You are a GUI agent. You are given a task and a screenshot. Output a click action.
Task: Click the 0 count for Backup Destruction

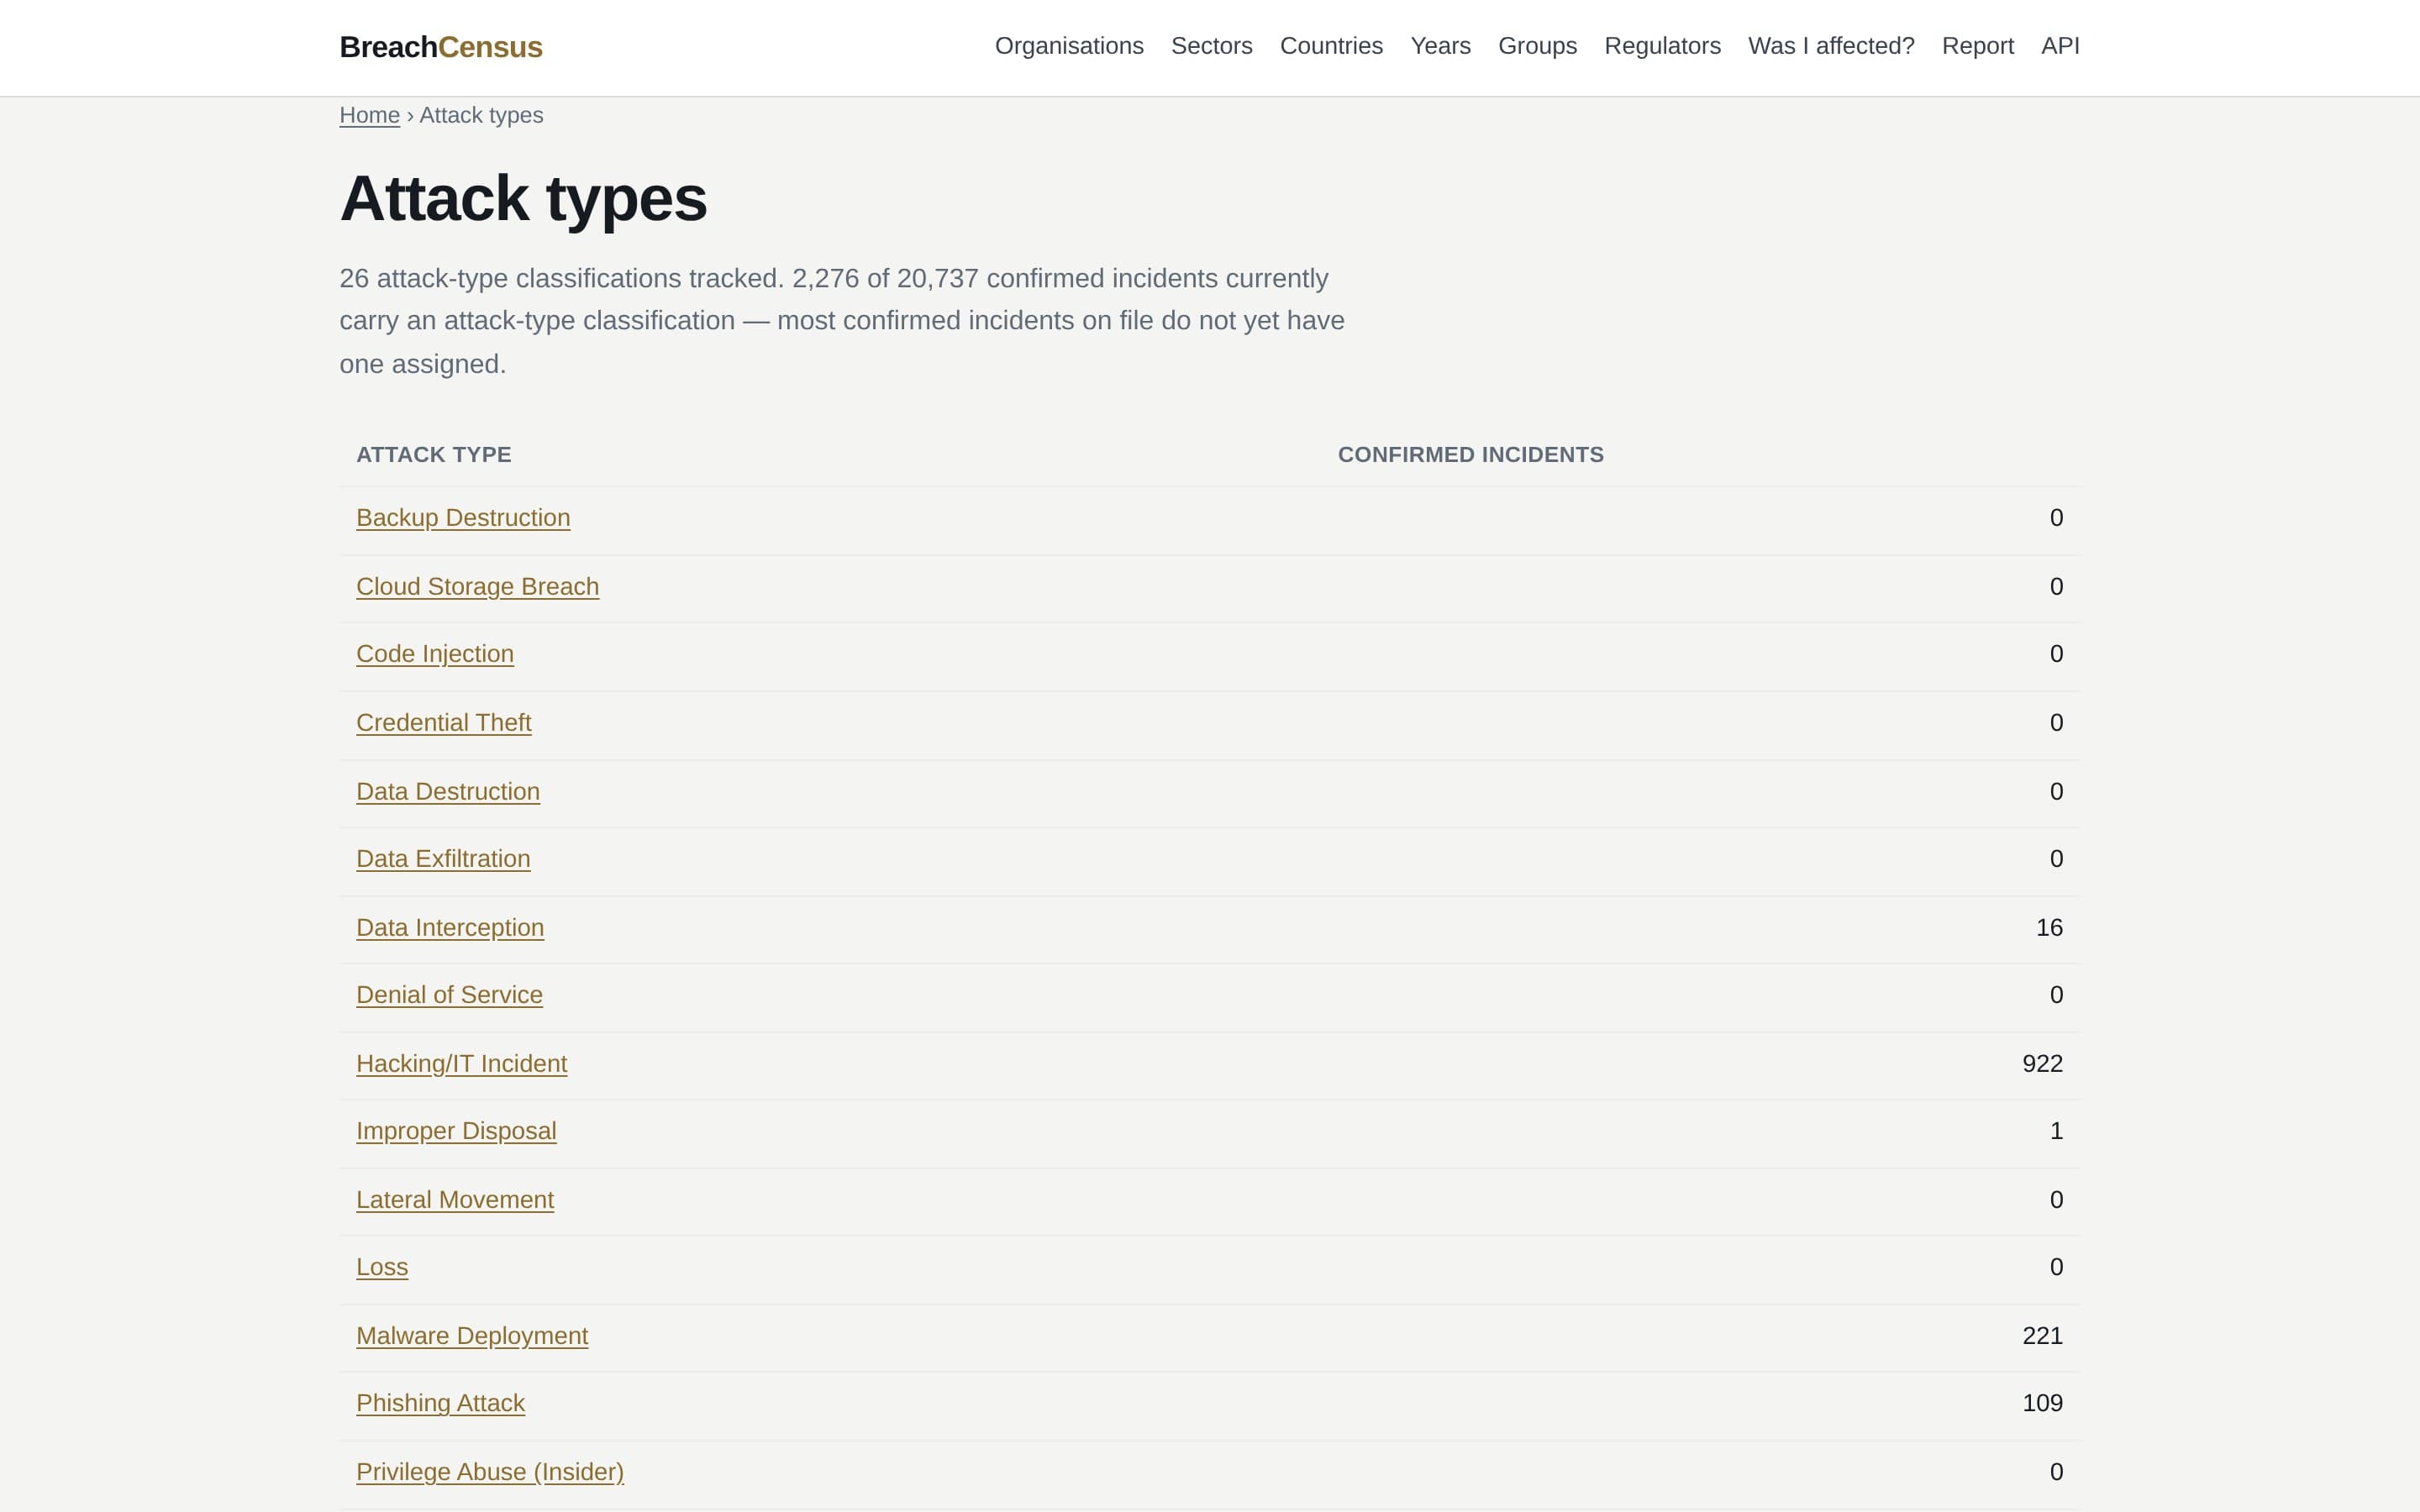(x=2056, y=518)
